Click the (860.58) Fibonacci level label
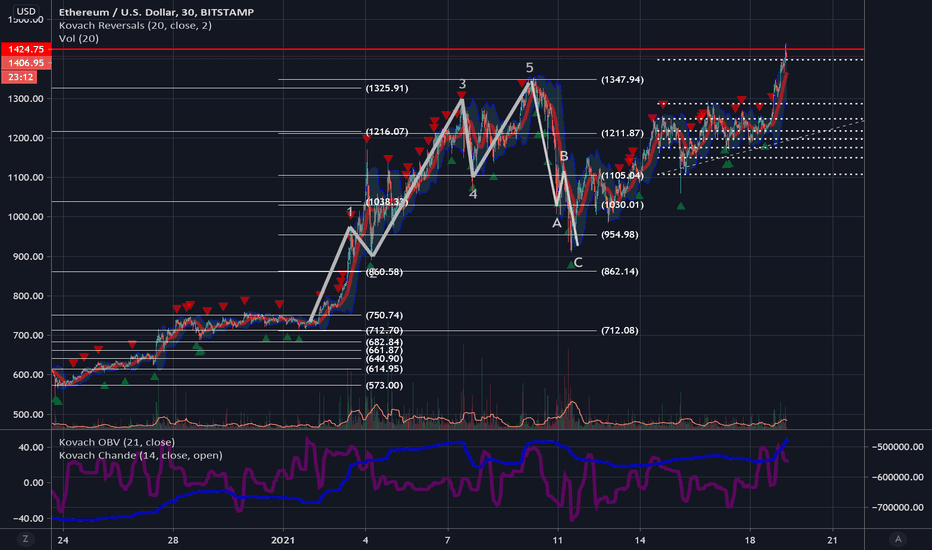This screenshot has height=550, width=932. (x=384, y=272)
